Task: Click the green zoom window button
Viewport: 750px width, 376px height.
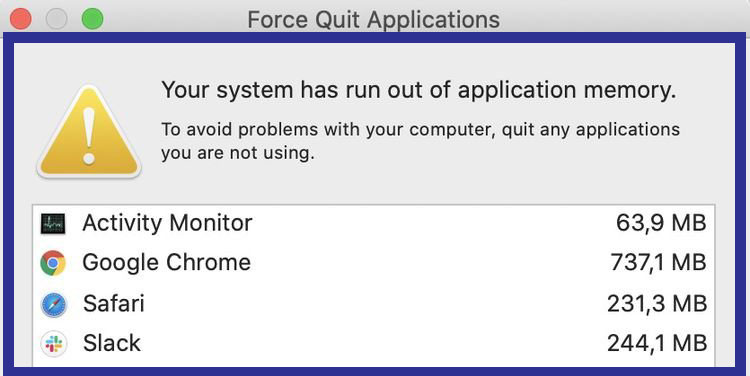Action: (x=92, y=20)
